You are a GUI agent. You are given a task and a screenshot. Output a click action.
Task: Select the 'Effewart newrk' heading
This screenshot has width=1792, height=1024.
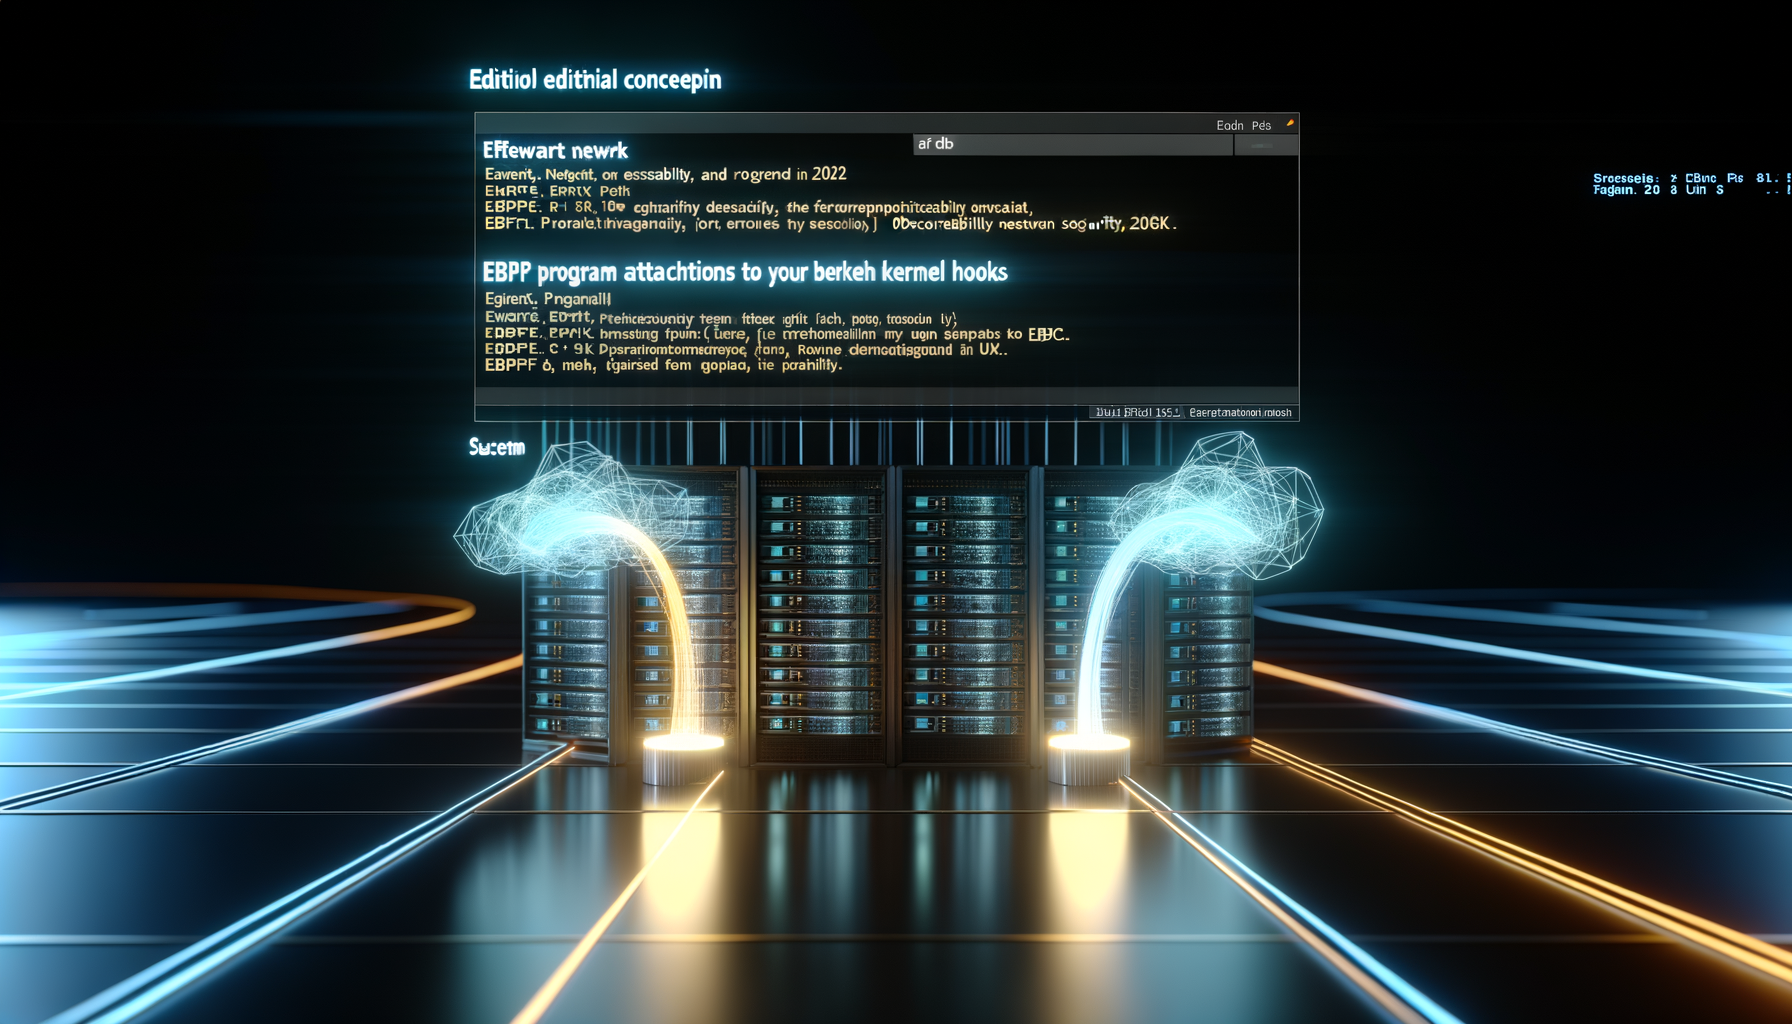coord(555,151)
